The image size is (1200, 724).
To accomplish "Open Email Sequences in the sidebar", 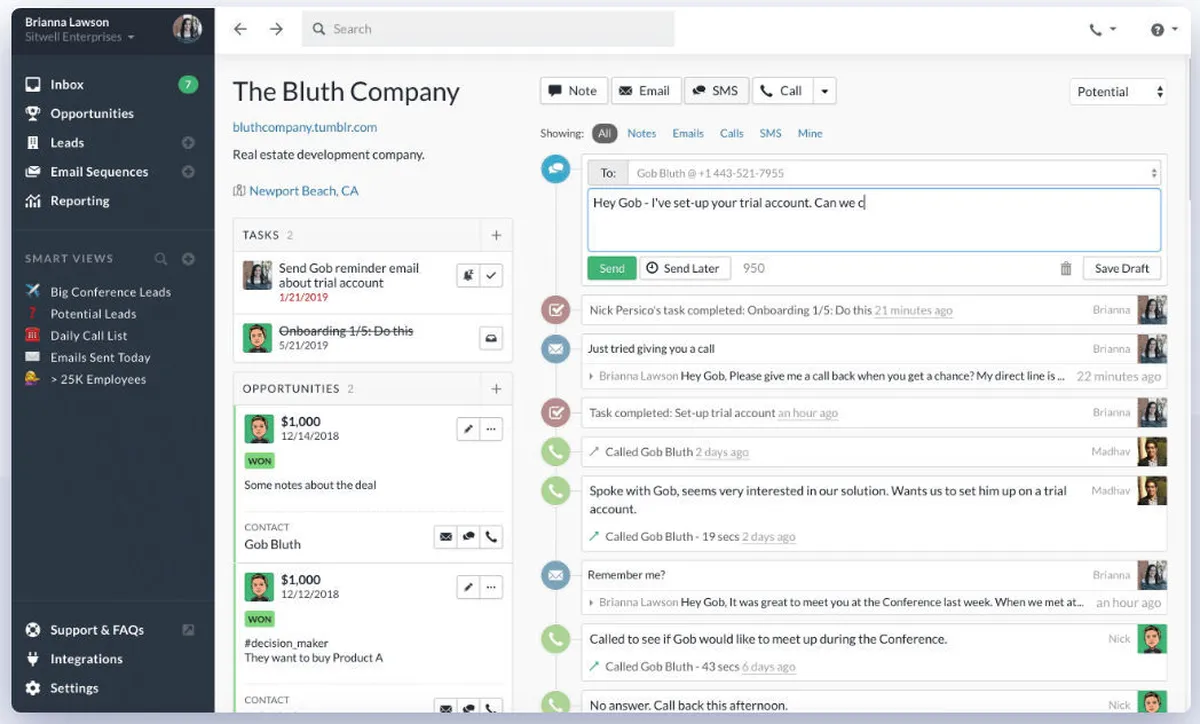I will 99,172.
